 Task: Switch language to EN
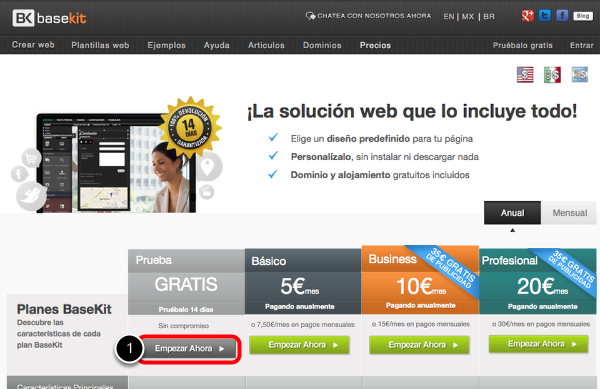(x=448, y=16)
